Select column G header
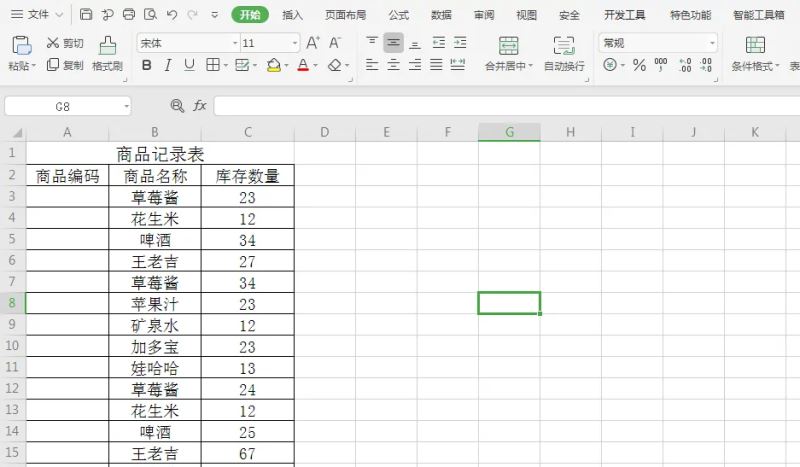Image resolution: width=800 pixels, height=467 pixels. tap(509, 132)
